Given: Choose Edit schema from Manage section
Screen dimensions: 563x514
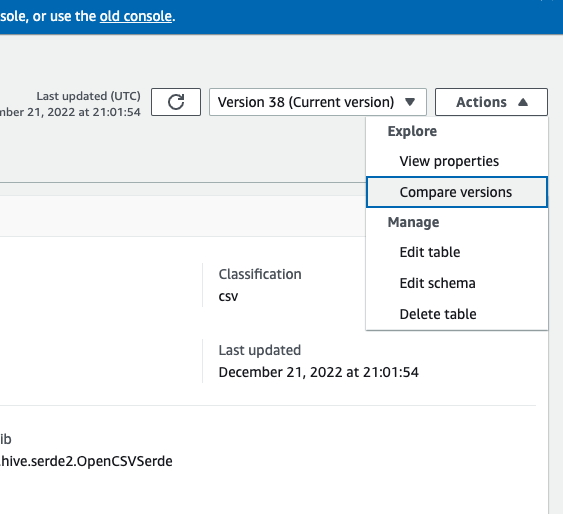Looking at the screenshot, I should pos(457,283).
